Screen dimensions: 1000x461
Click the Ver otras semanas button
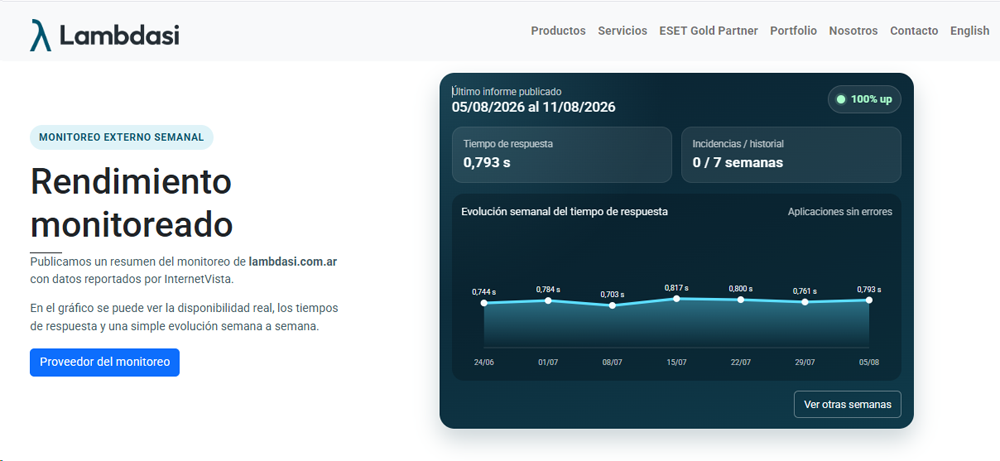(847, 404)
